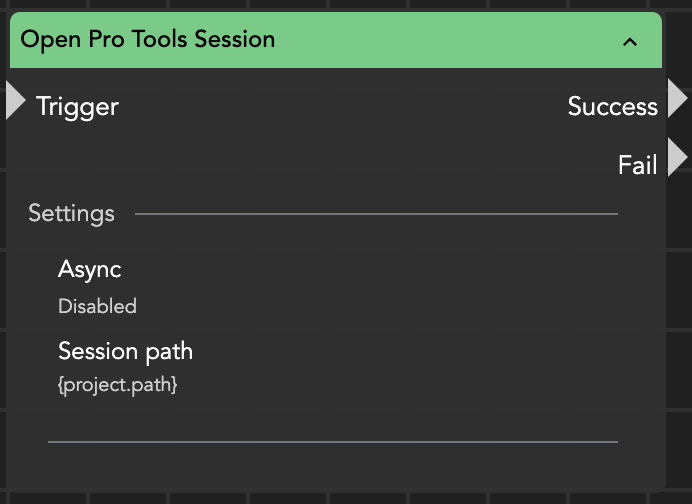The height and width of the screenshot is (504, 692).
Task: Click the Success label text
Action: pos(612,106)
